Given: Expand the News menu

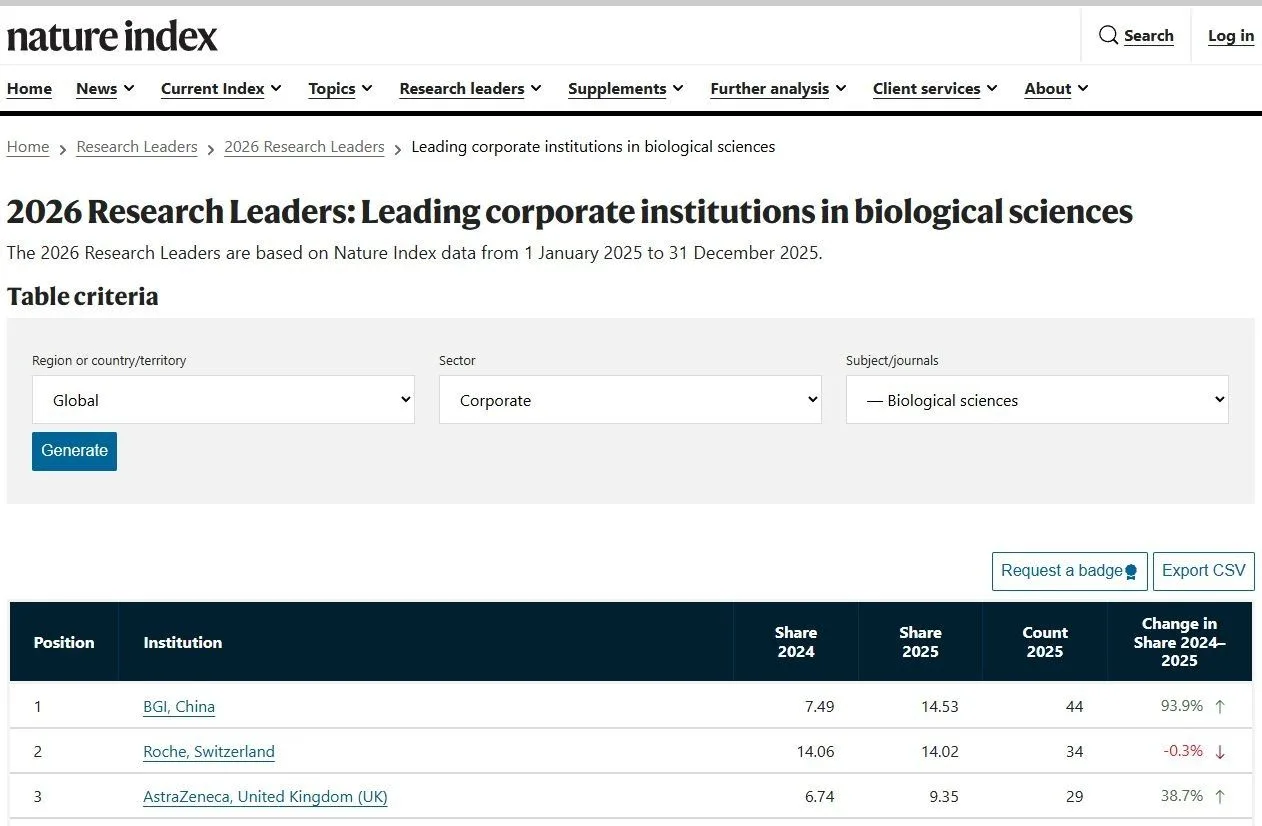Looking at the screenshot, I should coord(105,88).
